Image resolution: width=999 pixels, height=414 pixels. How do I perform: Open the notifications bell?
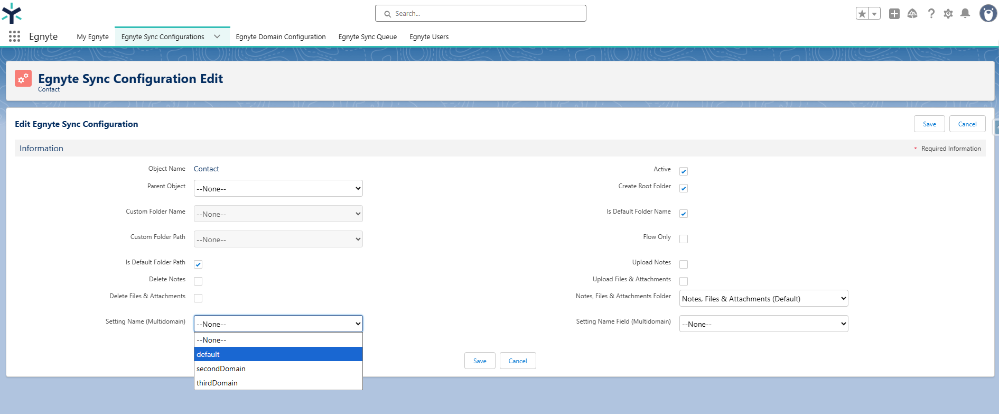click(965, 13)
